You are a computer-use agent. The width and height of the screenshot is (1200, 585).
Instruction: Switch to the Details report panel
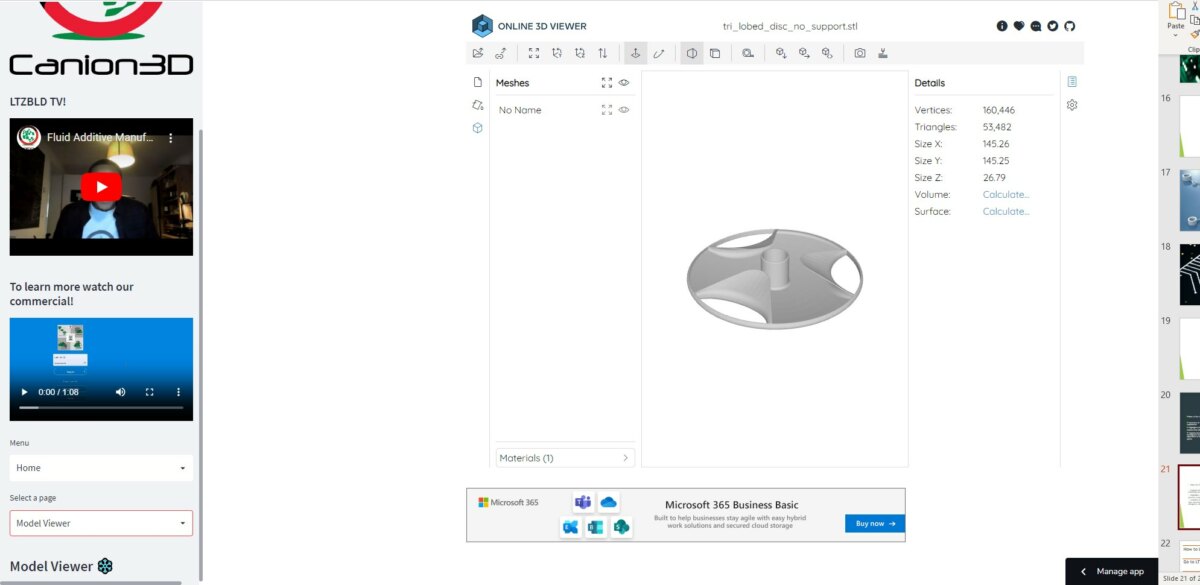point(1071,82)
